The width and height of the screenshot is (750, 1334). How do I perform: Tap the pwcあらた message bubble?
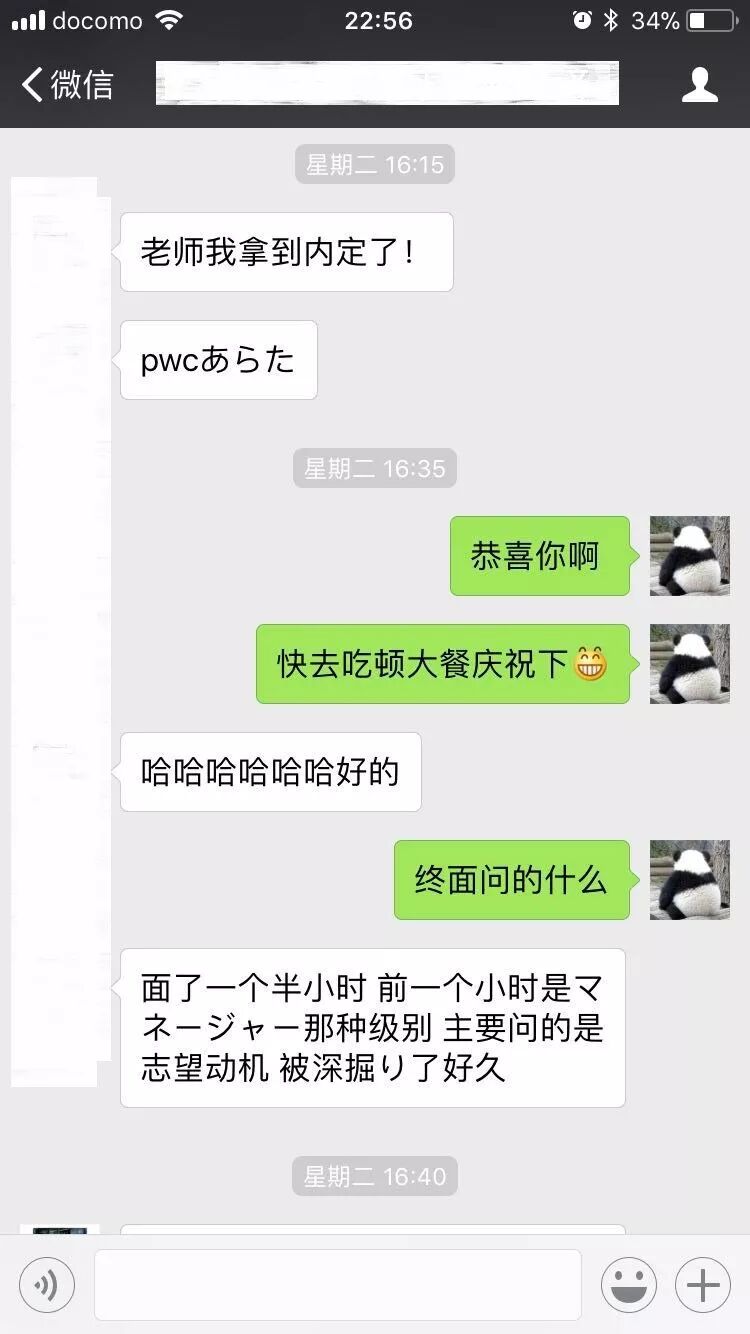tap(219, 360)
